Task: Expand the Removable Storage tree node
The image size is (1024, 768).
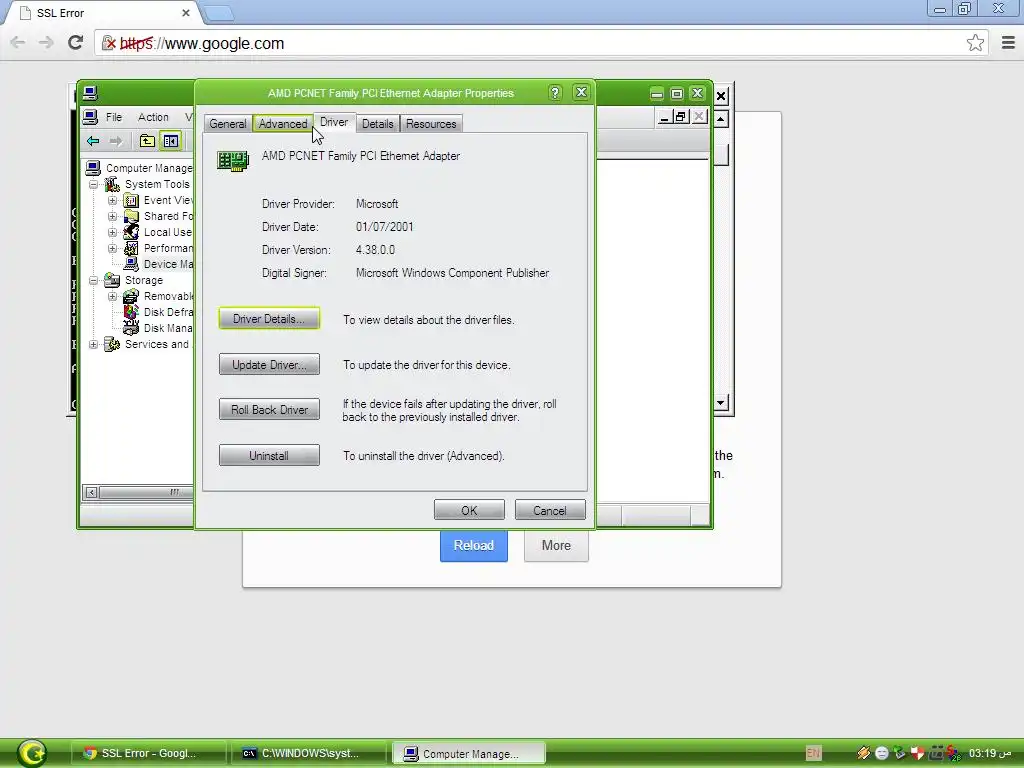Action: (x=112, y=296)
